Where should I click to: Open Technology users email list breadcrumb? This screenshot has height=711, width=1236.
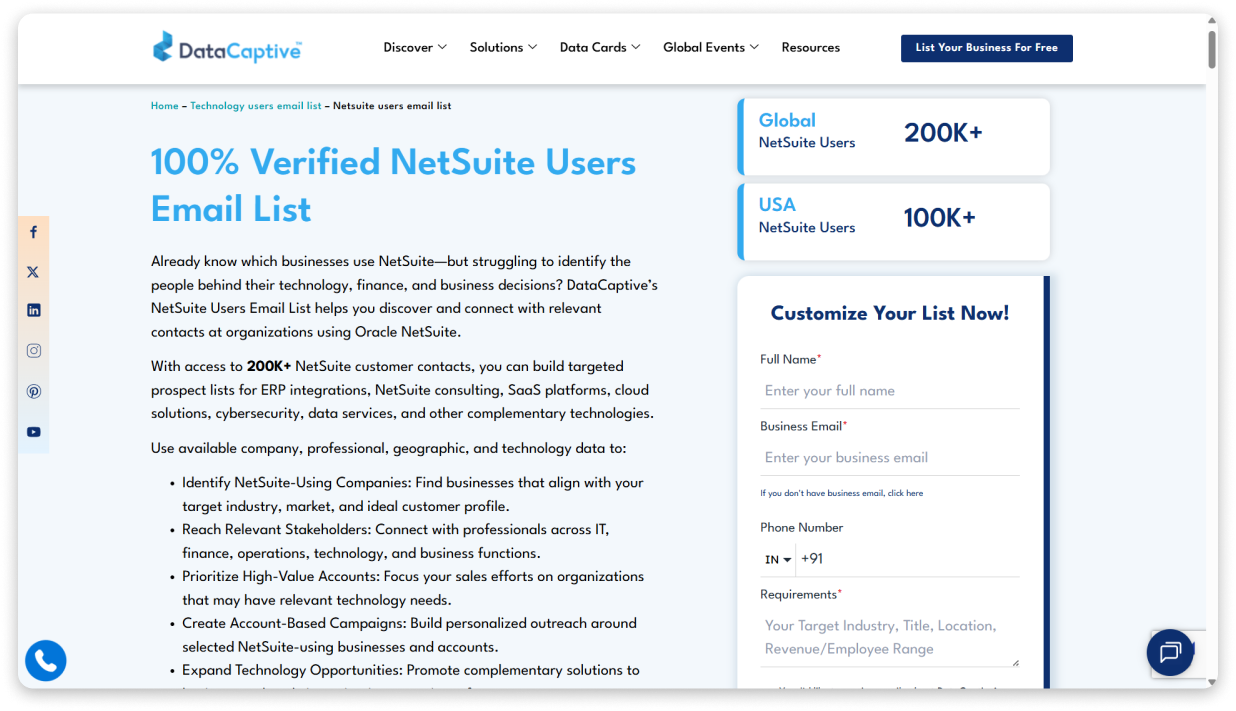256,106
